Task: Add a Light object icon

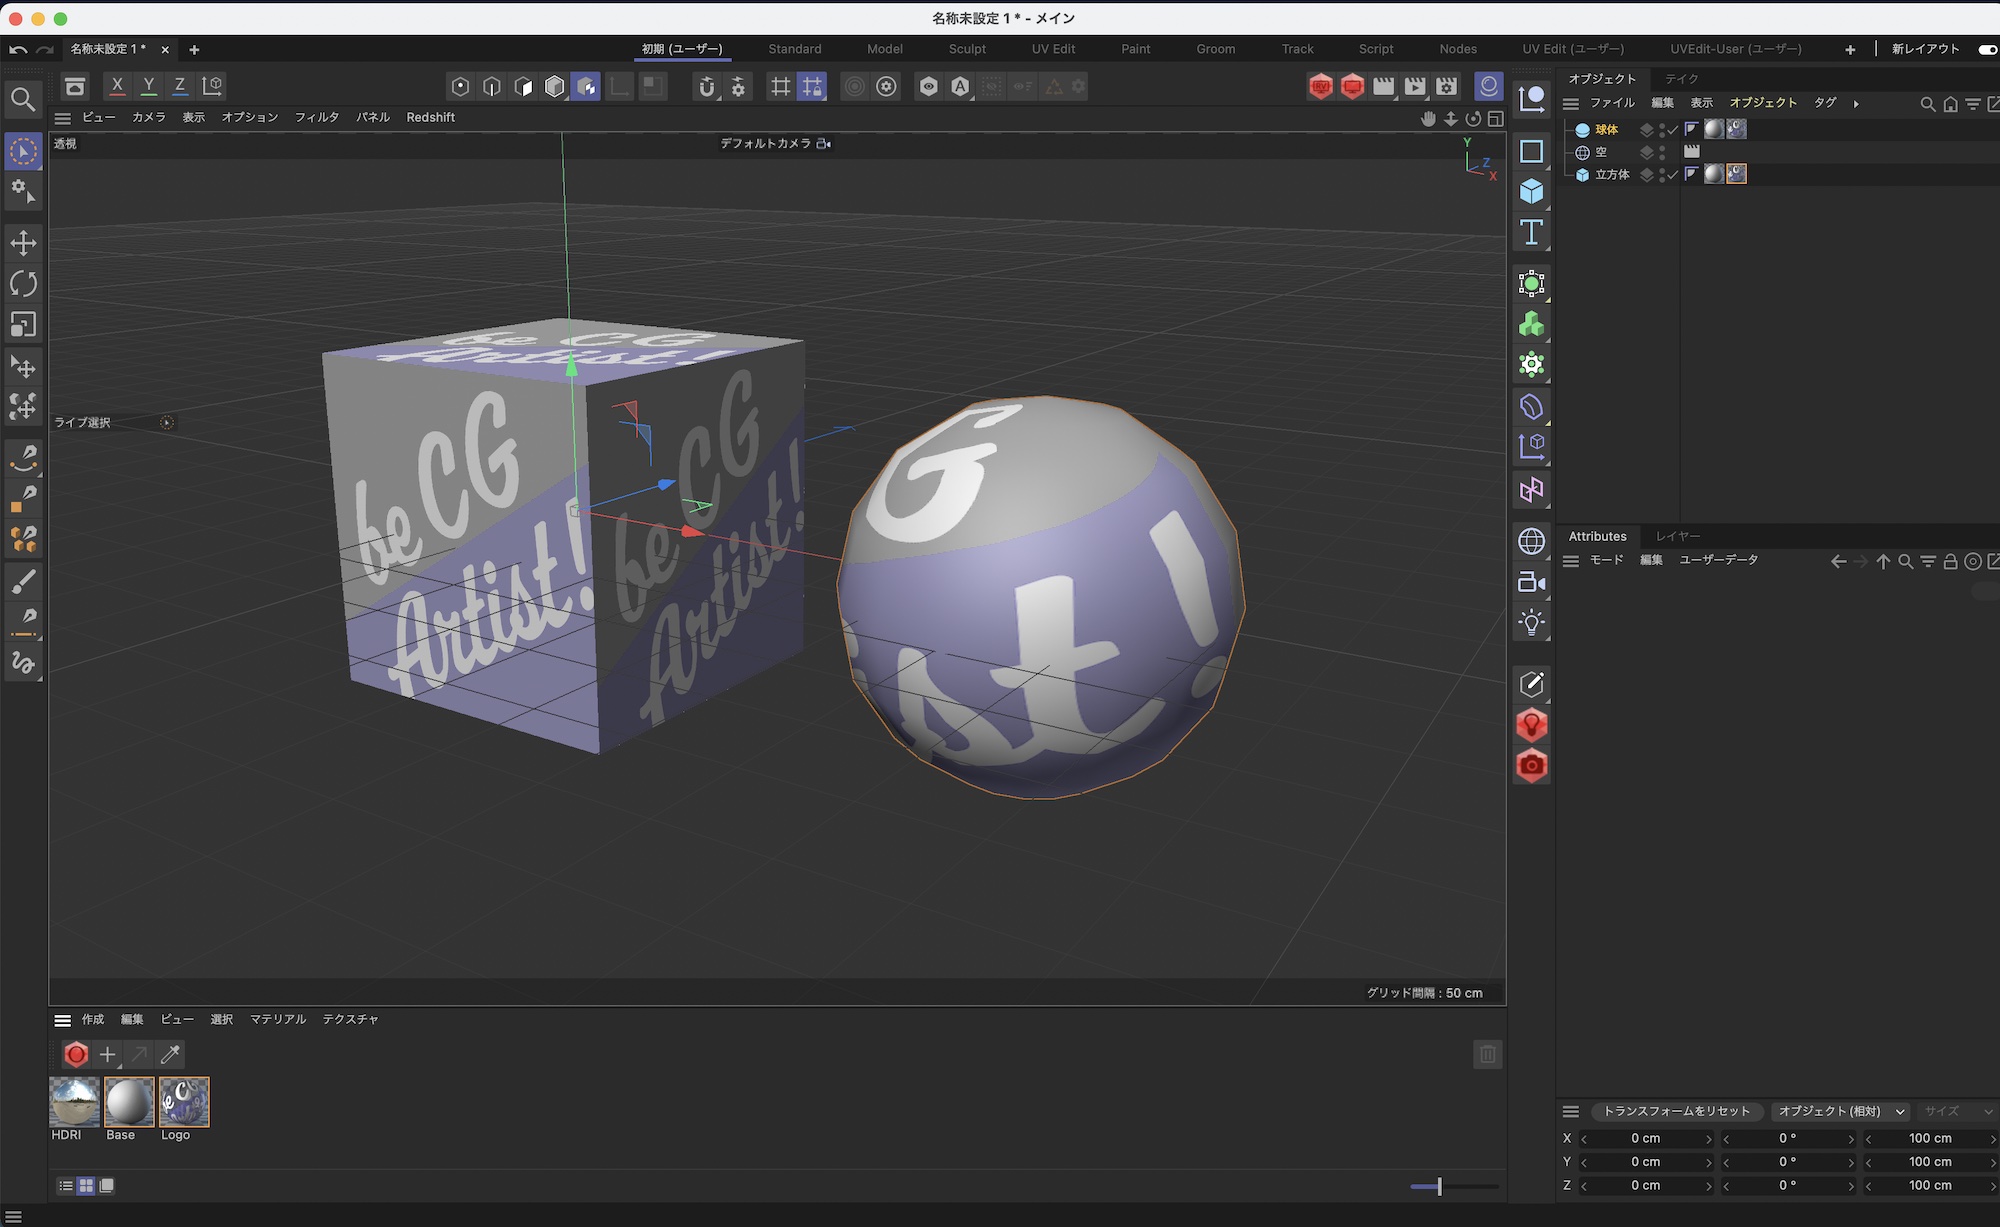Action: (1531, 622)
